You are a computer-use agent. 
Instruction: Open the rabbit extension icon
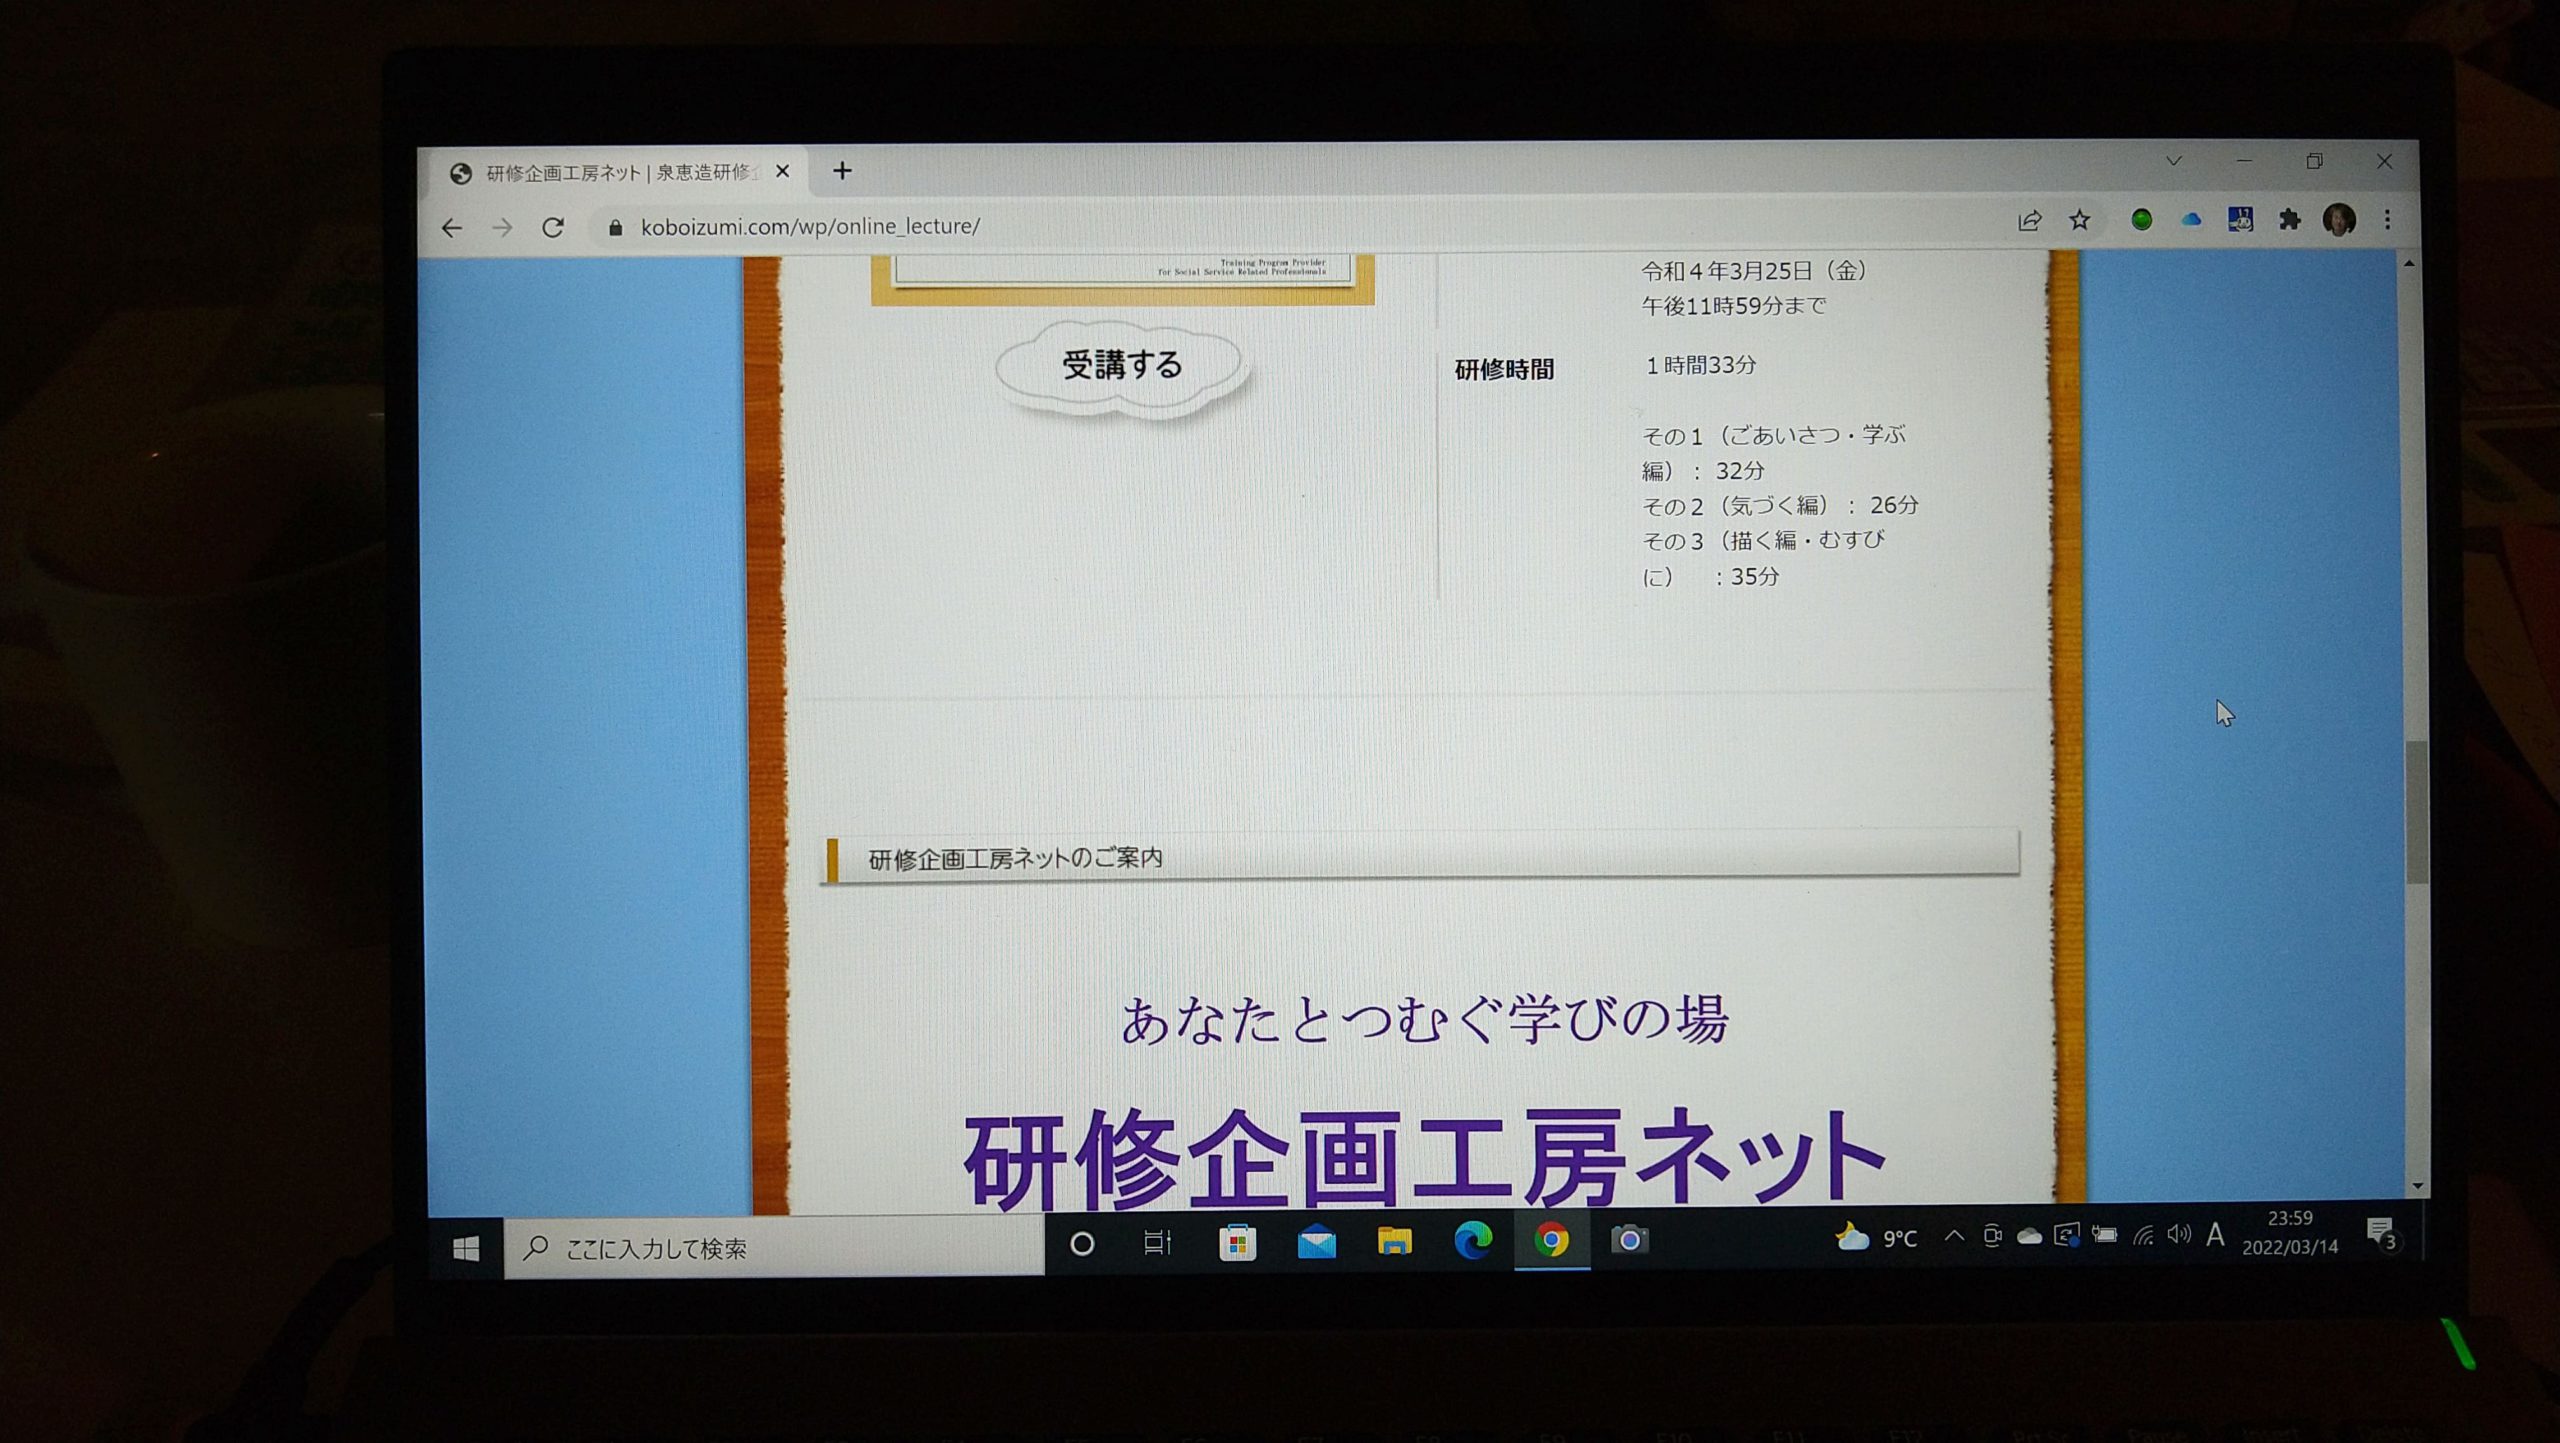(x=2240, y=219)
